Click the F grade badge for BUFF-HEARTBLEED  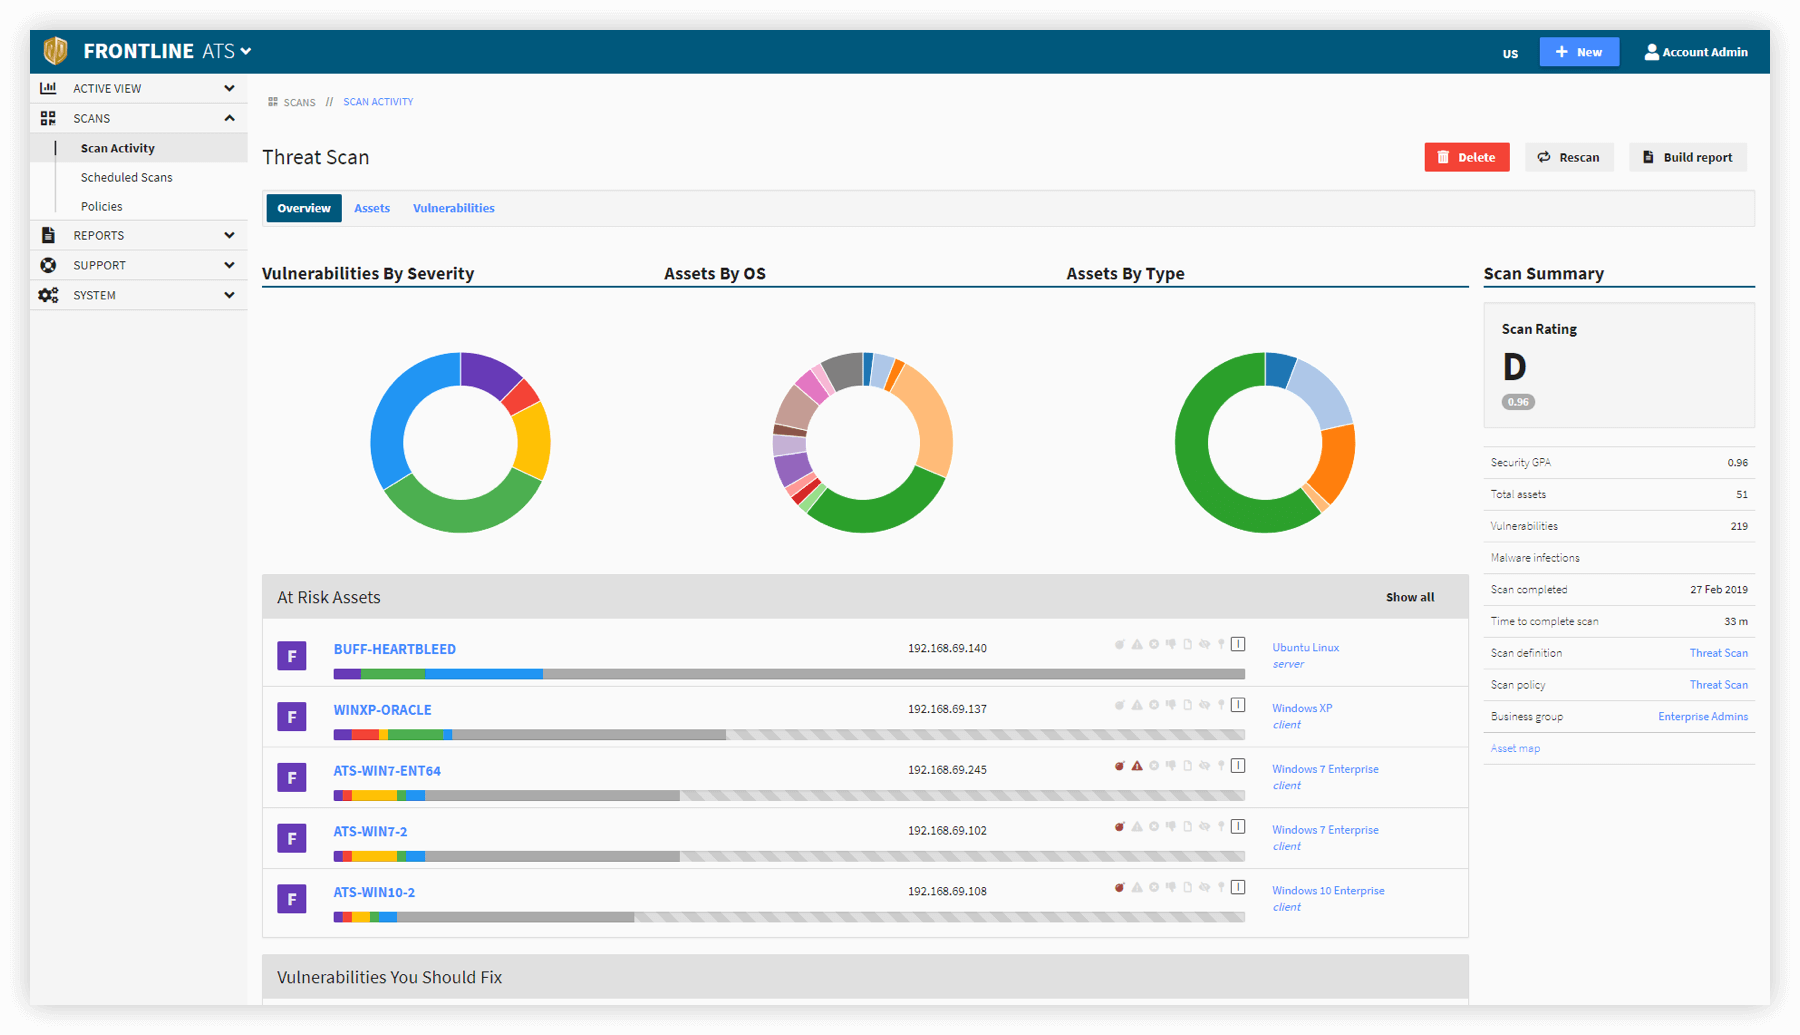292,656
